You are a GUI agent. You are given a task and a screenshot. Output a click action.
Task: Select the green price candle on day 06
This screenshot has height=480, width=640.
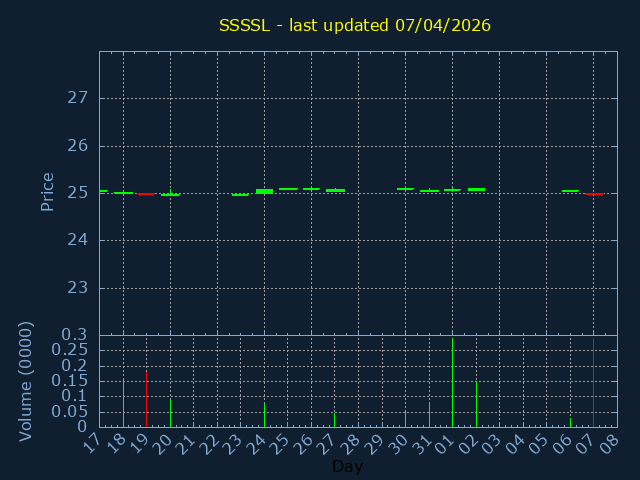(x=570, y=191)
